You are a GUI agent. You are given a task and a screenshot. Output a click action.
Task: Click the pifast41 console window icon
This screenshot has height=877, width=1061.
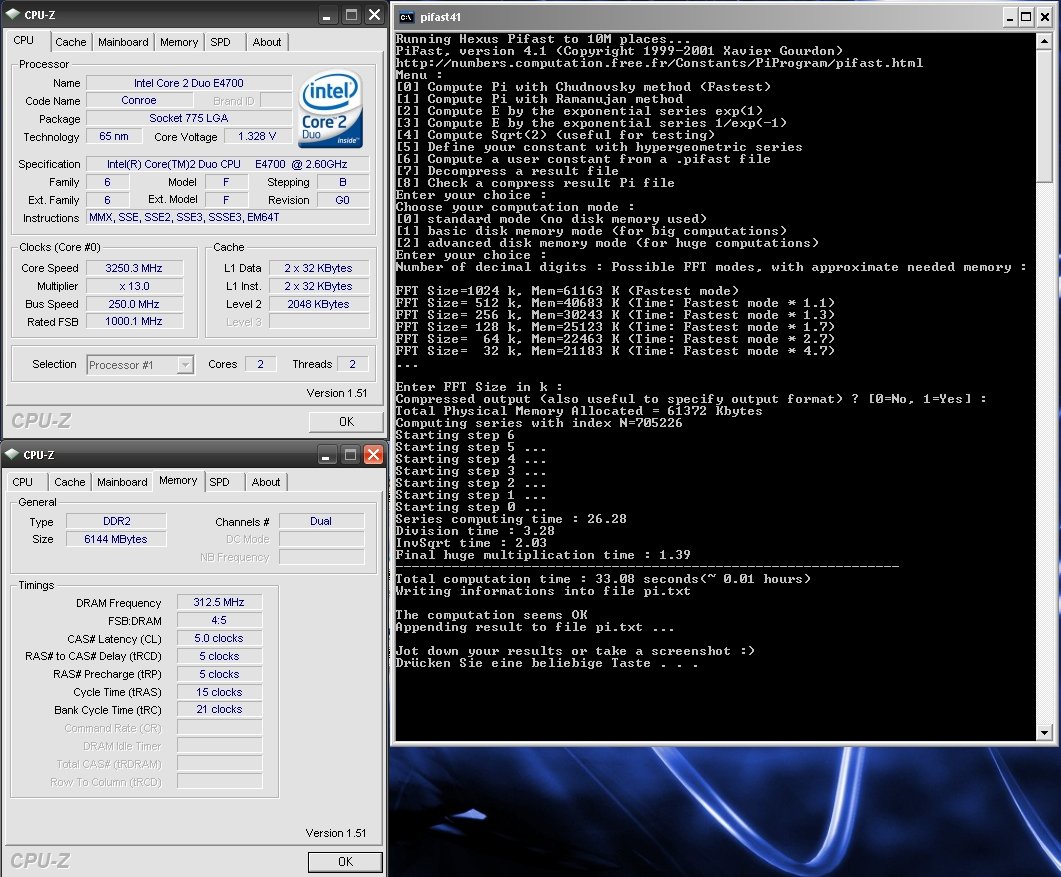pyautogui.click(x=407, y=17)
